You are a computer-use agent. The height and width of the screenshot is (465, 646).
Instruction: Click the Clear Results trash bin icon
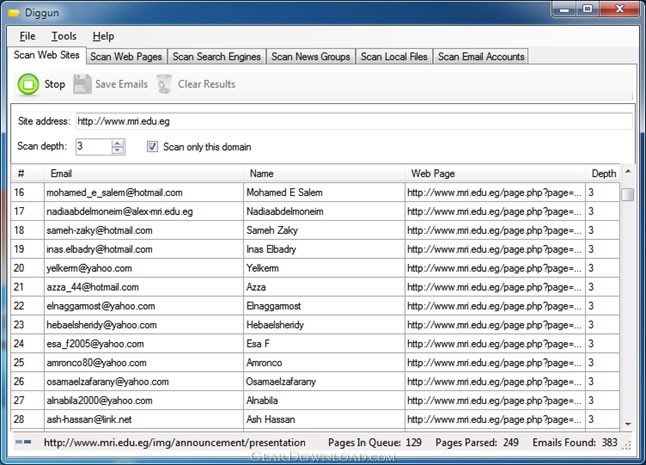pos(164,84)
